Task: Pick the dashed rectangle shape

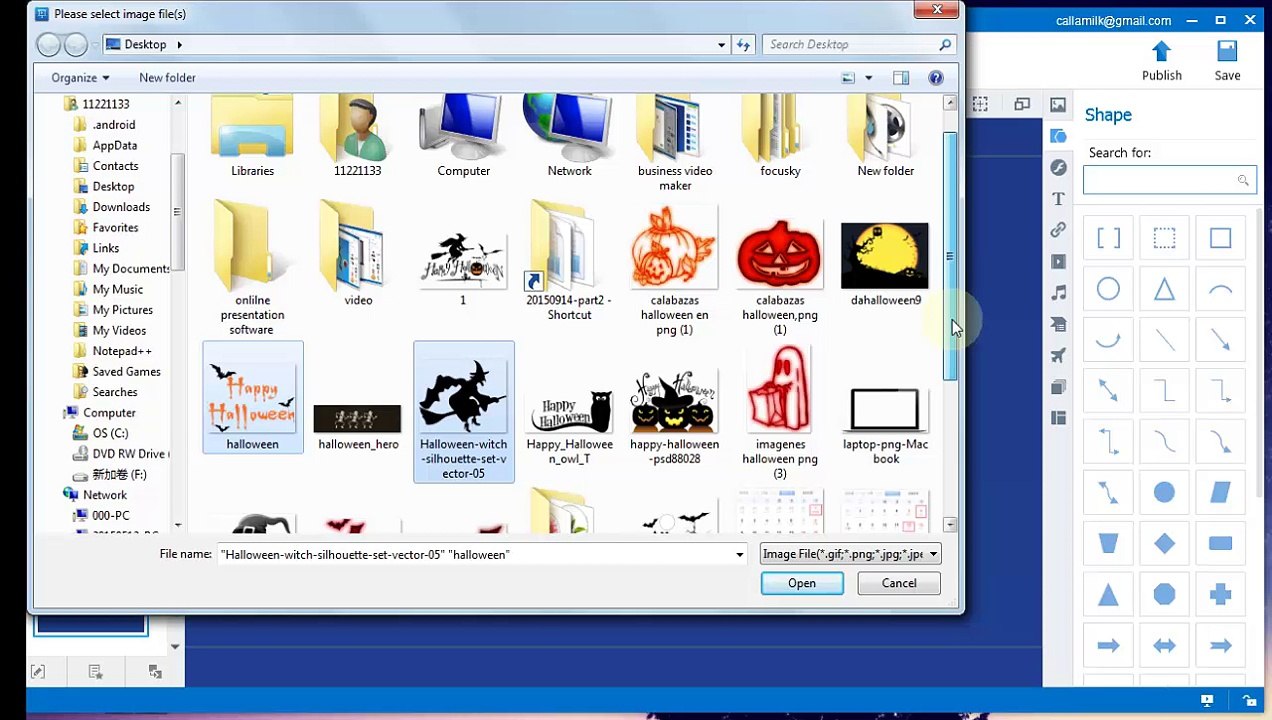Action: (1164, 238)
